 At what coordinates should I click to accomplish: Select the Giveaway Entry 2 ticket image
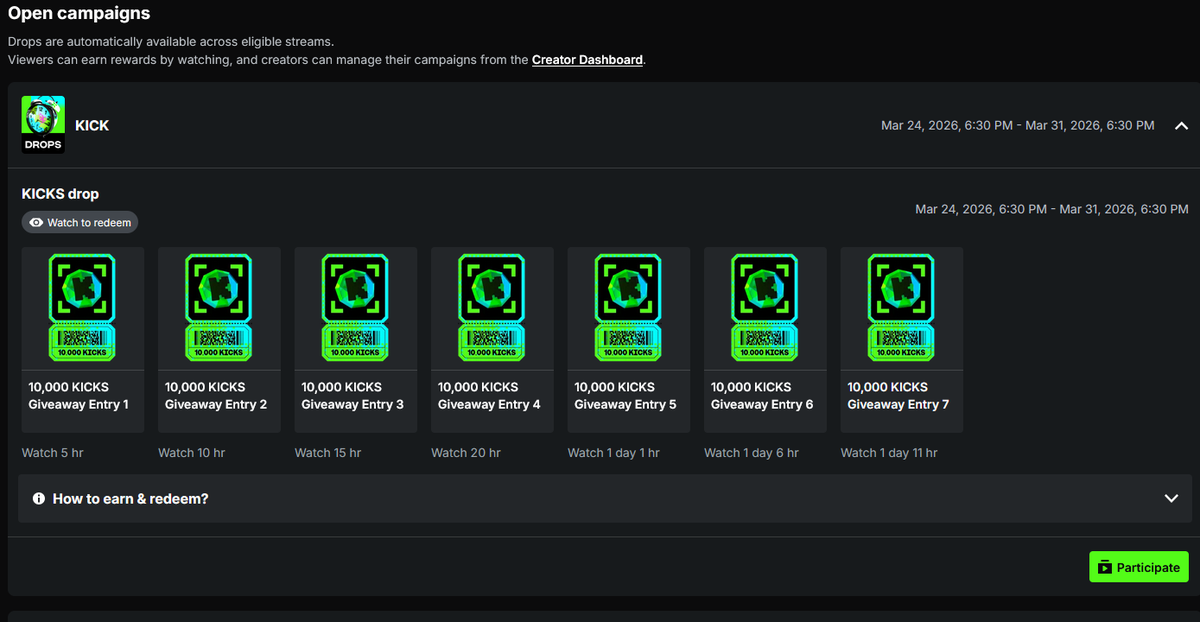pyautogui.click(x=219, y=307)
